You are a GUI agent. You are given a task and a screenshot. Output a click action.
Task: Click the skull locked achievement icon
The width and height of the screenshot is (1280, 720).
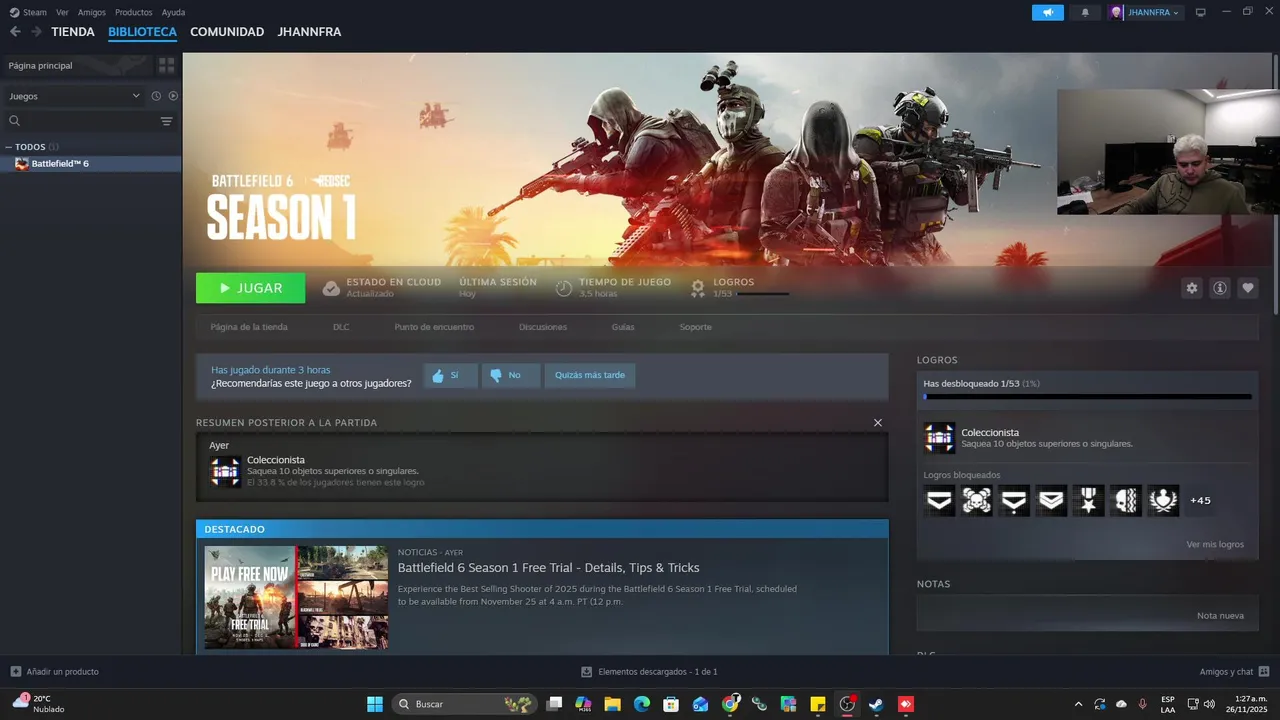(x=977, y=501)
